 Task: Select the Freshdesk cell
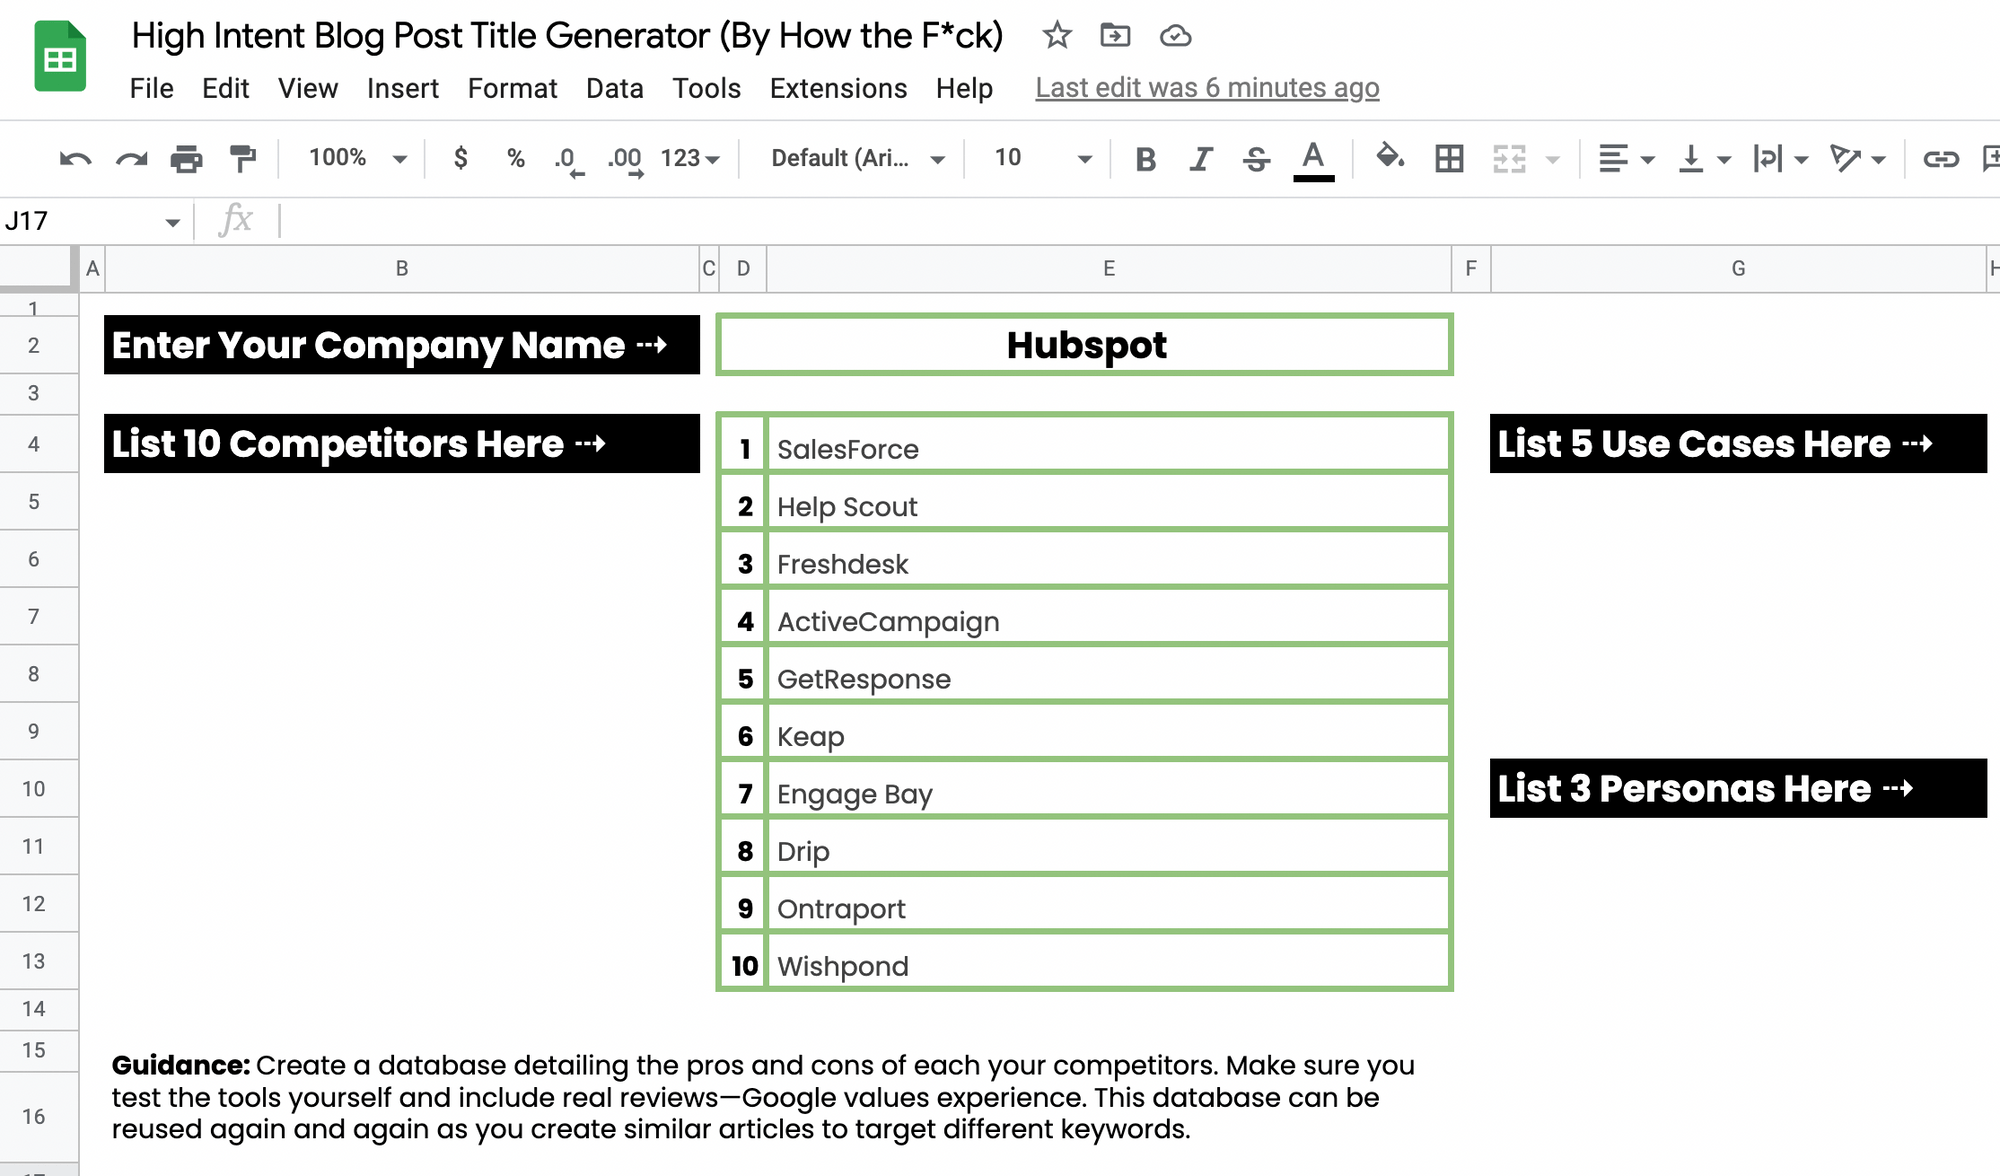[1108, 560]
